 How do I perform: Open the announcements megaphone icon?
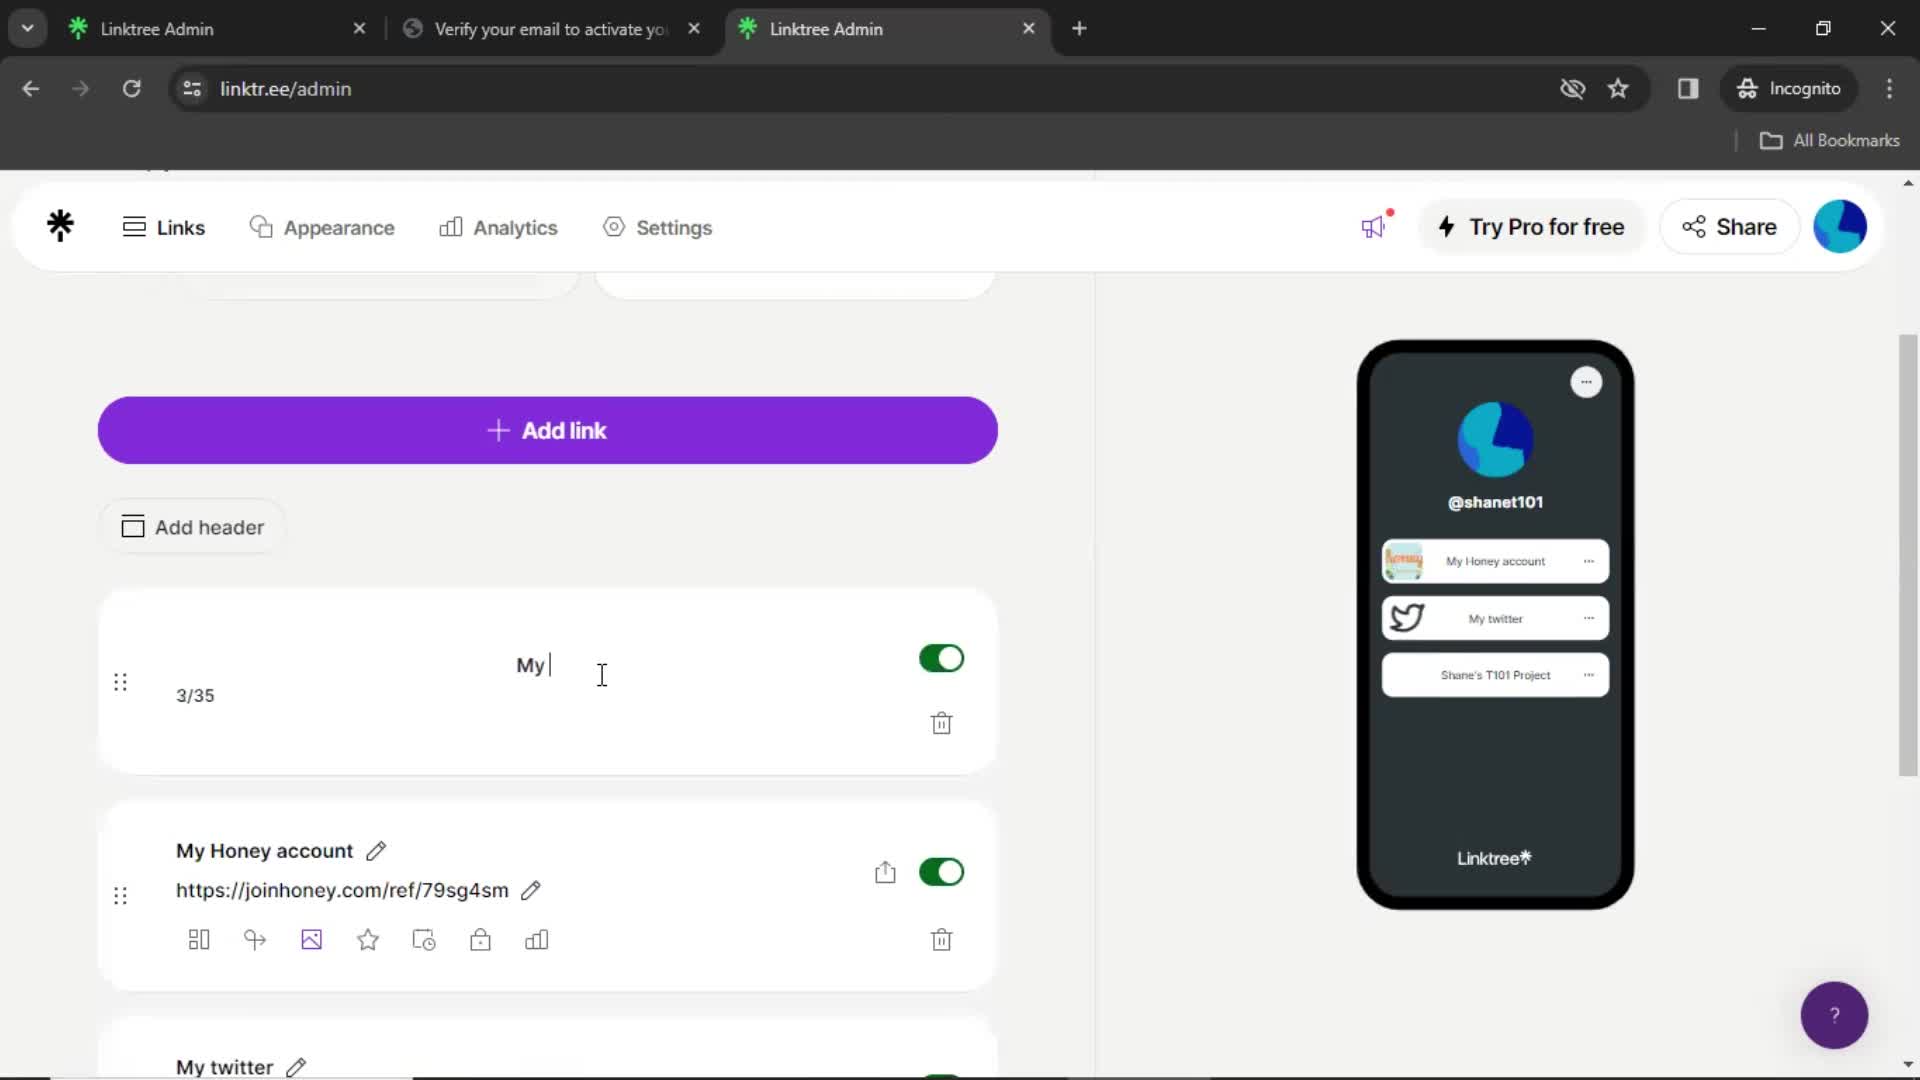tap(1375, 226)
